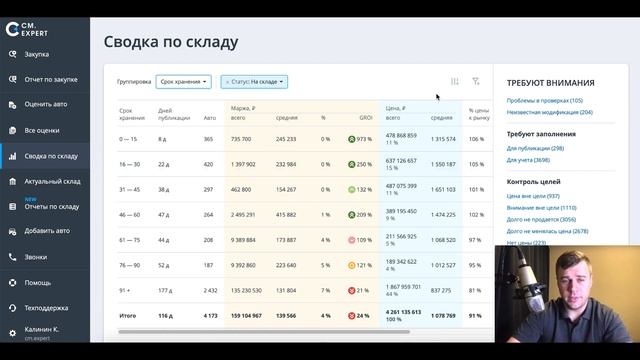Open Цена вне цели (937) link
Image resolution: width=640 pixels, height=360 pixels.
[533, 196]
